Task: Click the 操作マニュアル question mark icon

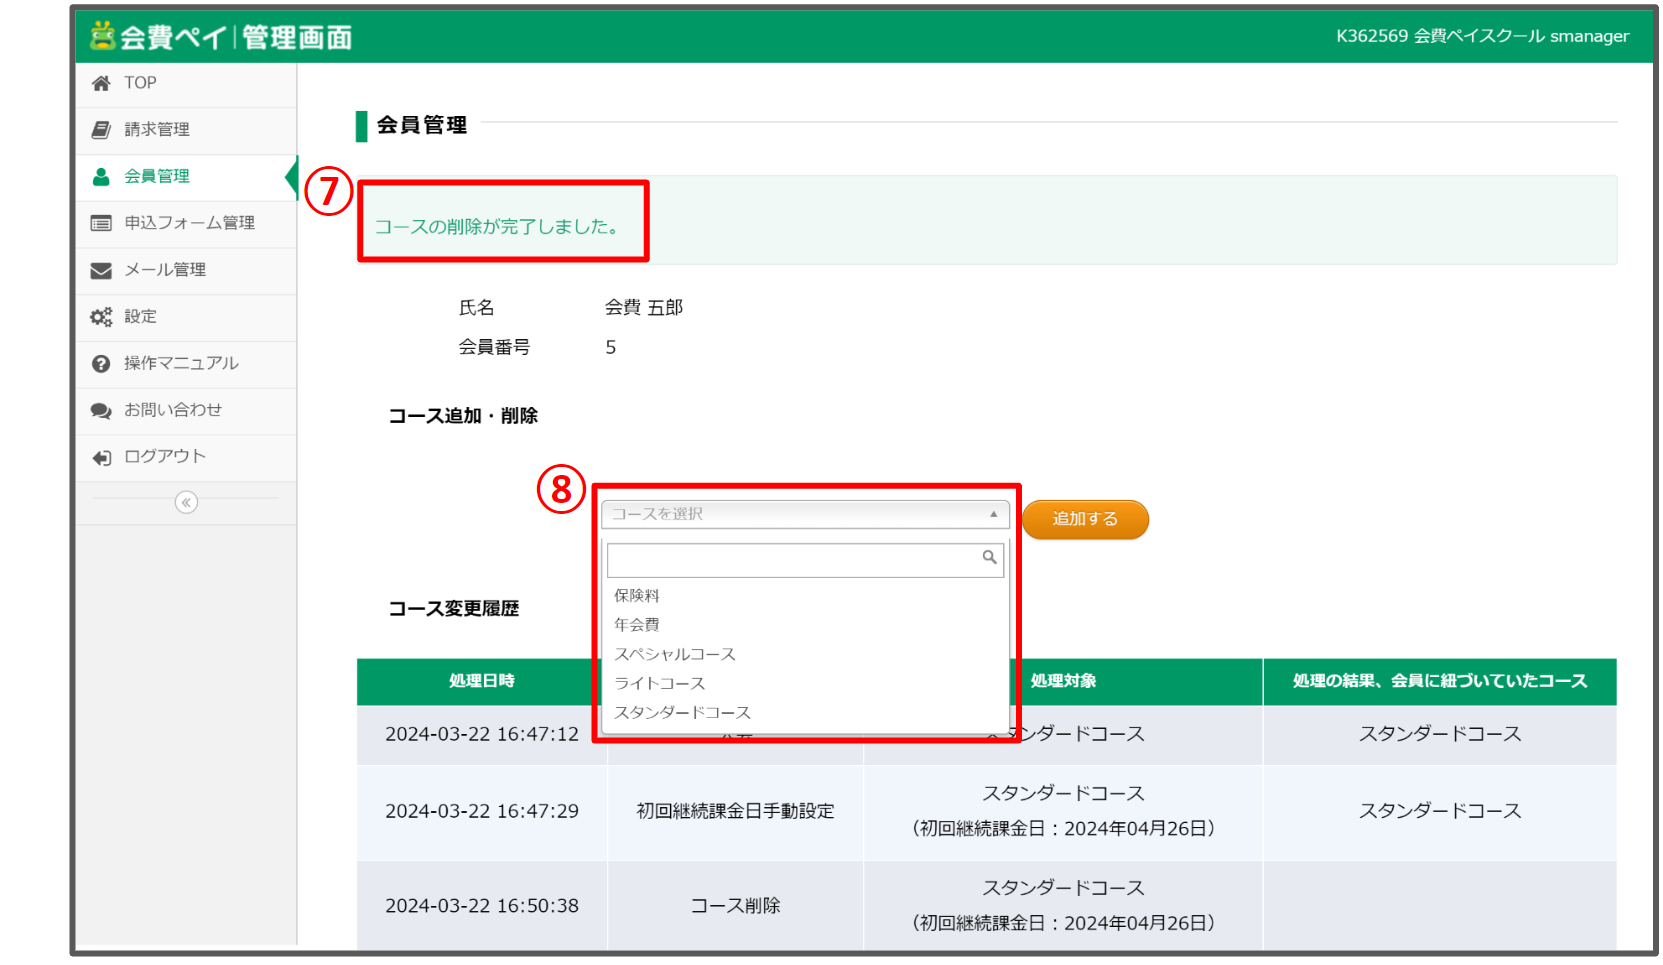Action: pyautogui.click(x=101, y=364)
